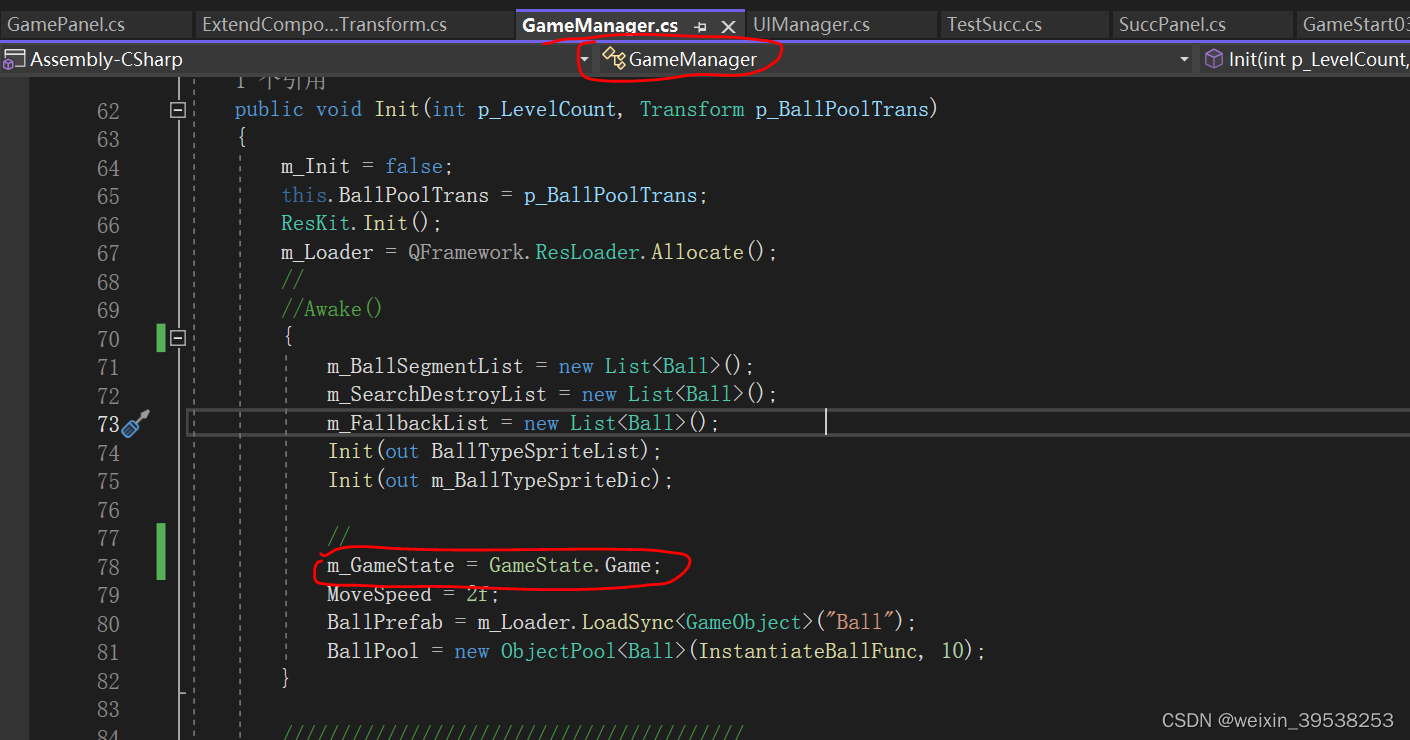Open the Init member dropdown
Screen dimensions: 1410x740
click(1306, 59)
